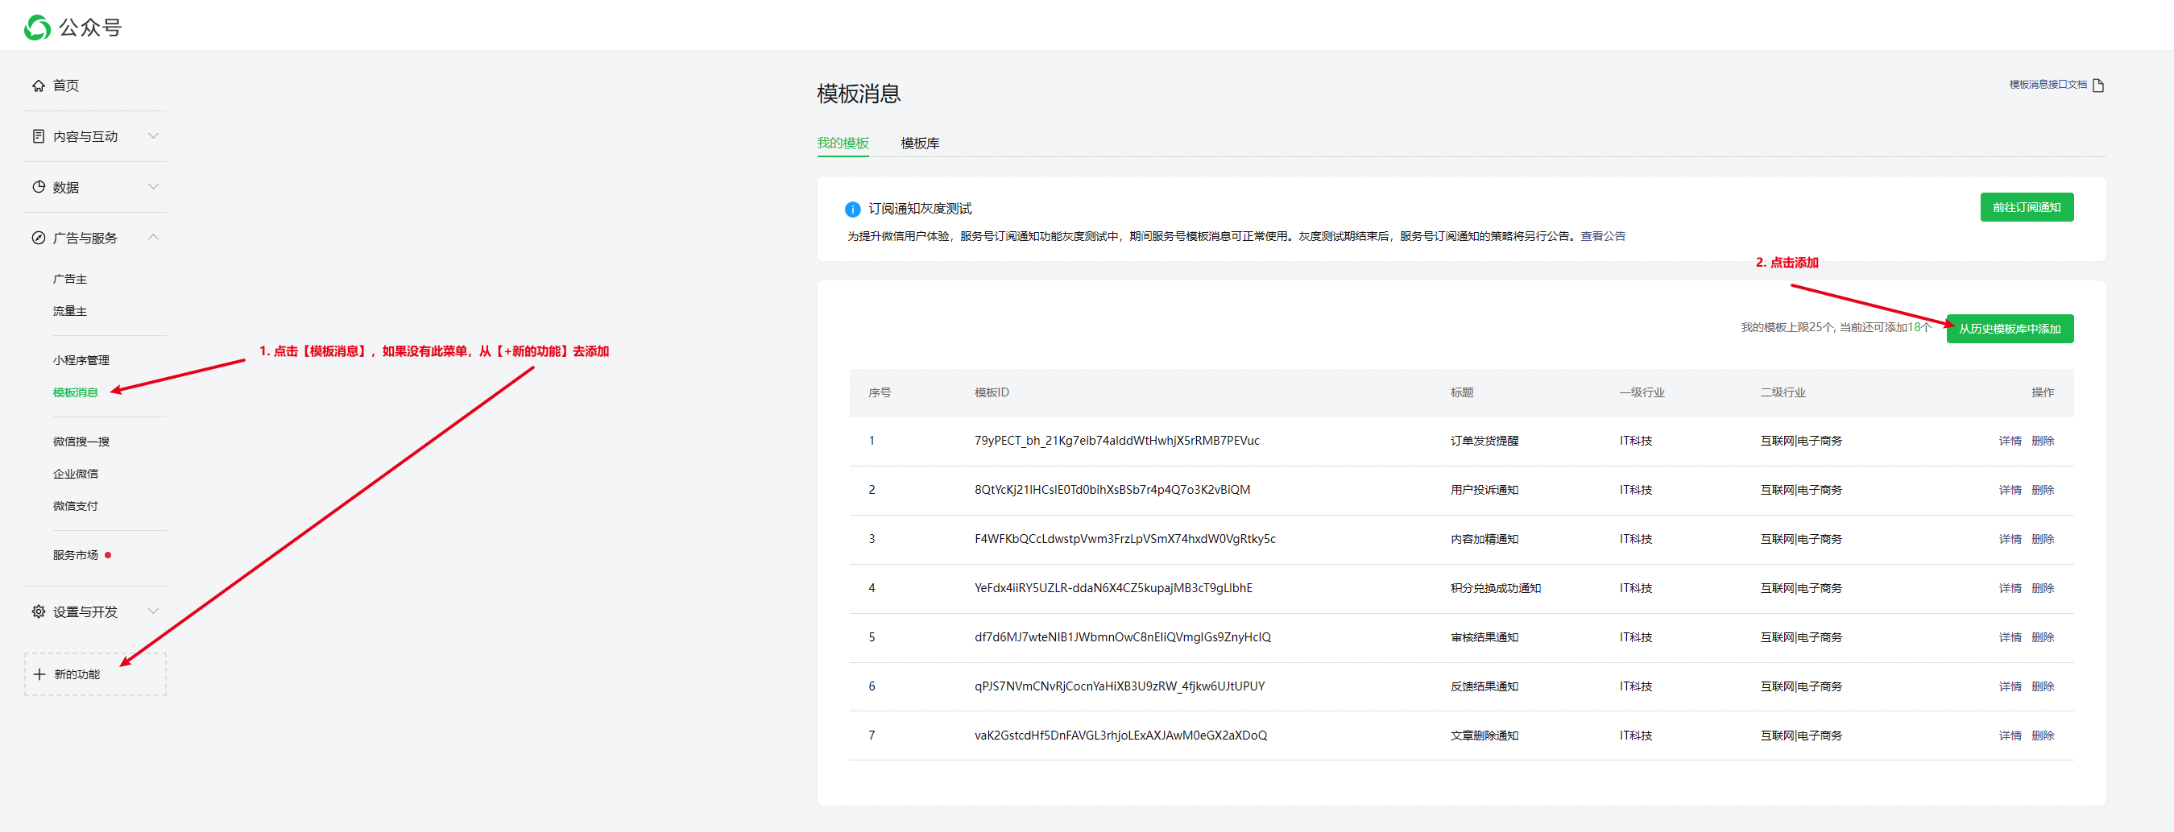Viewport: 2174px width, 832px height.
Task: Expand the 设置与开发 section chevron
Action: 153,611
